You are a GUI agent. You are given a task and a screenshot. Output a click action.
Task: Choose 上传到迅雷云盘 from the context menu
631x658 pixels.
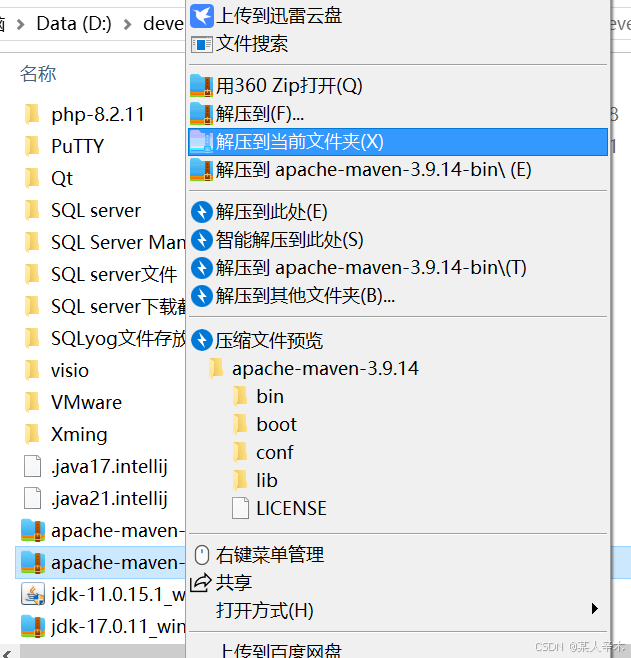click(398, 16)
